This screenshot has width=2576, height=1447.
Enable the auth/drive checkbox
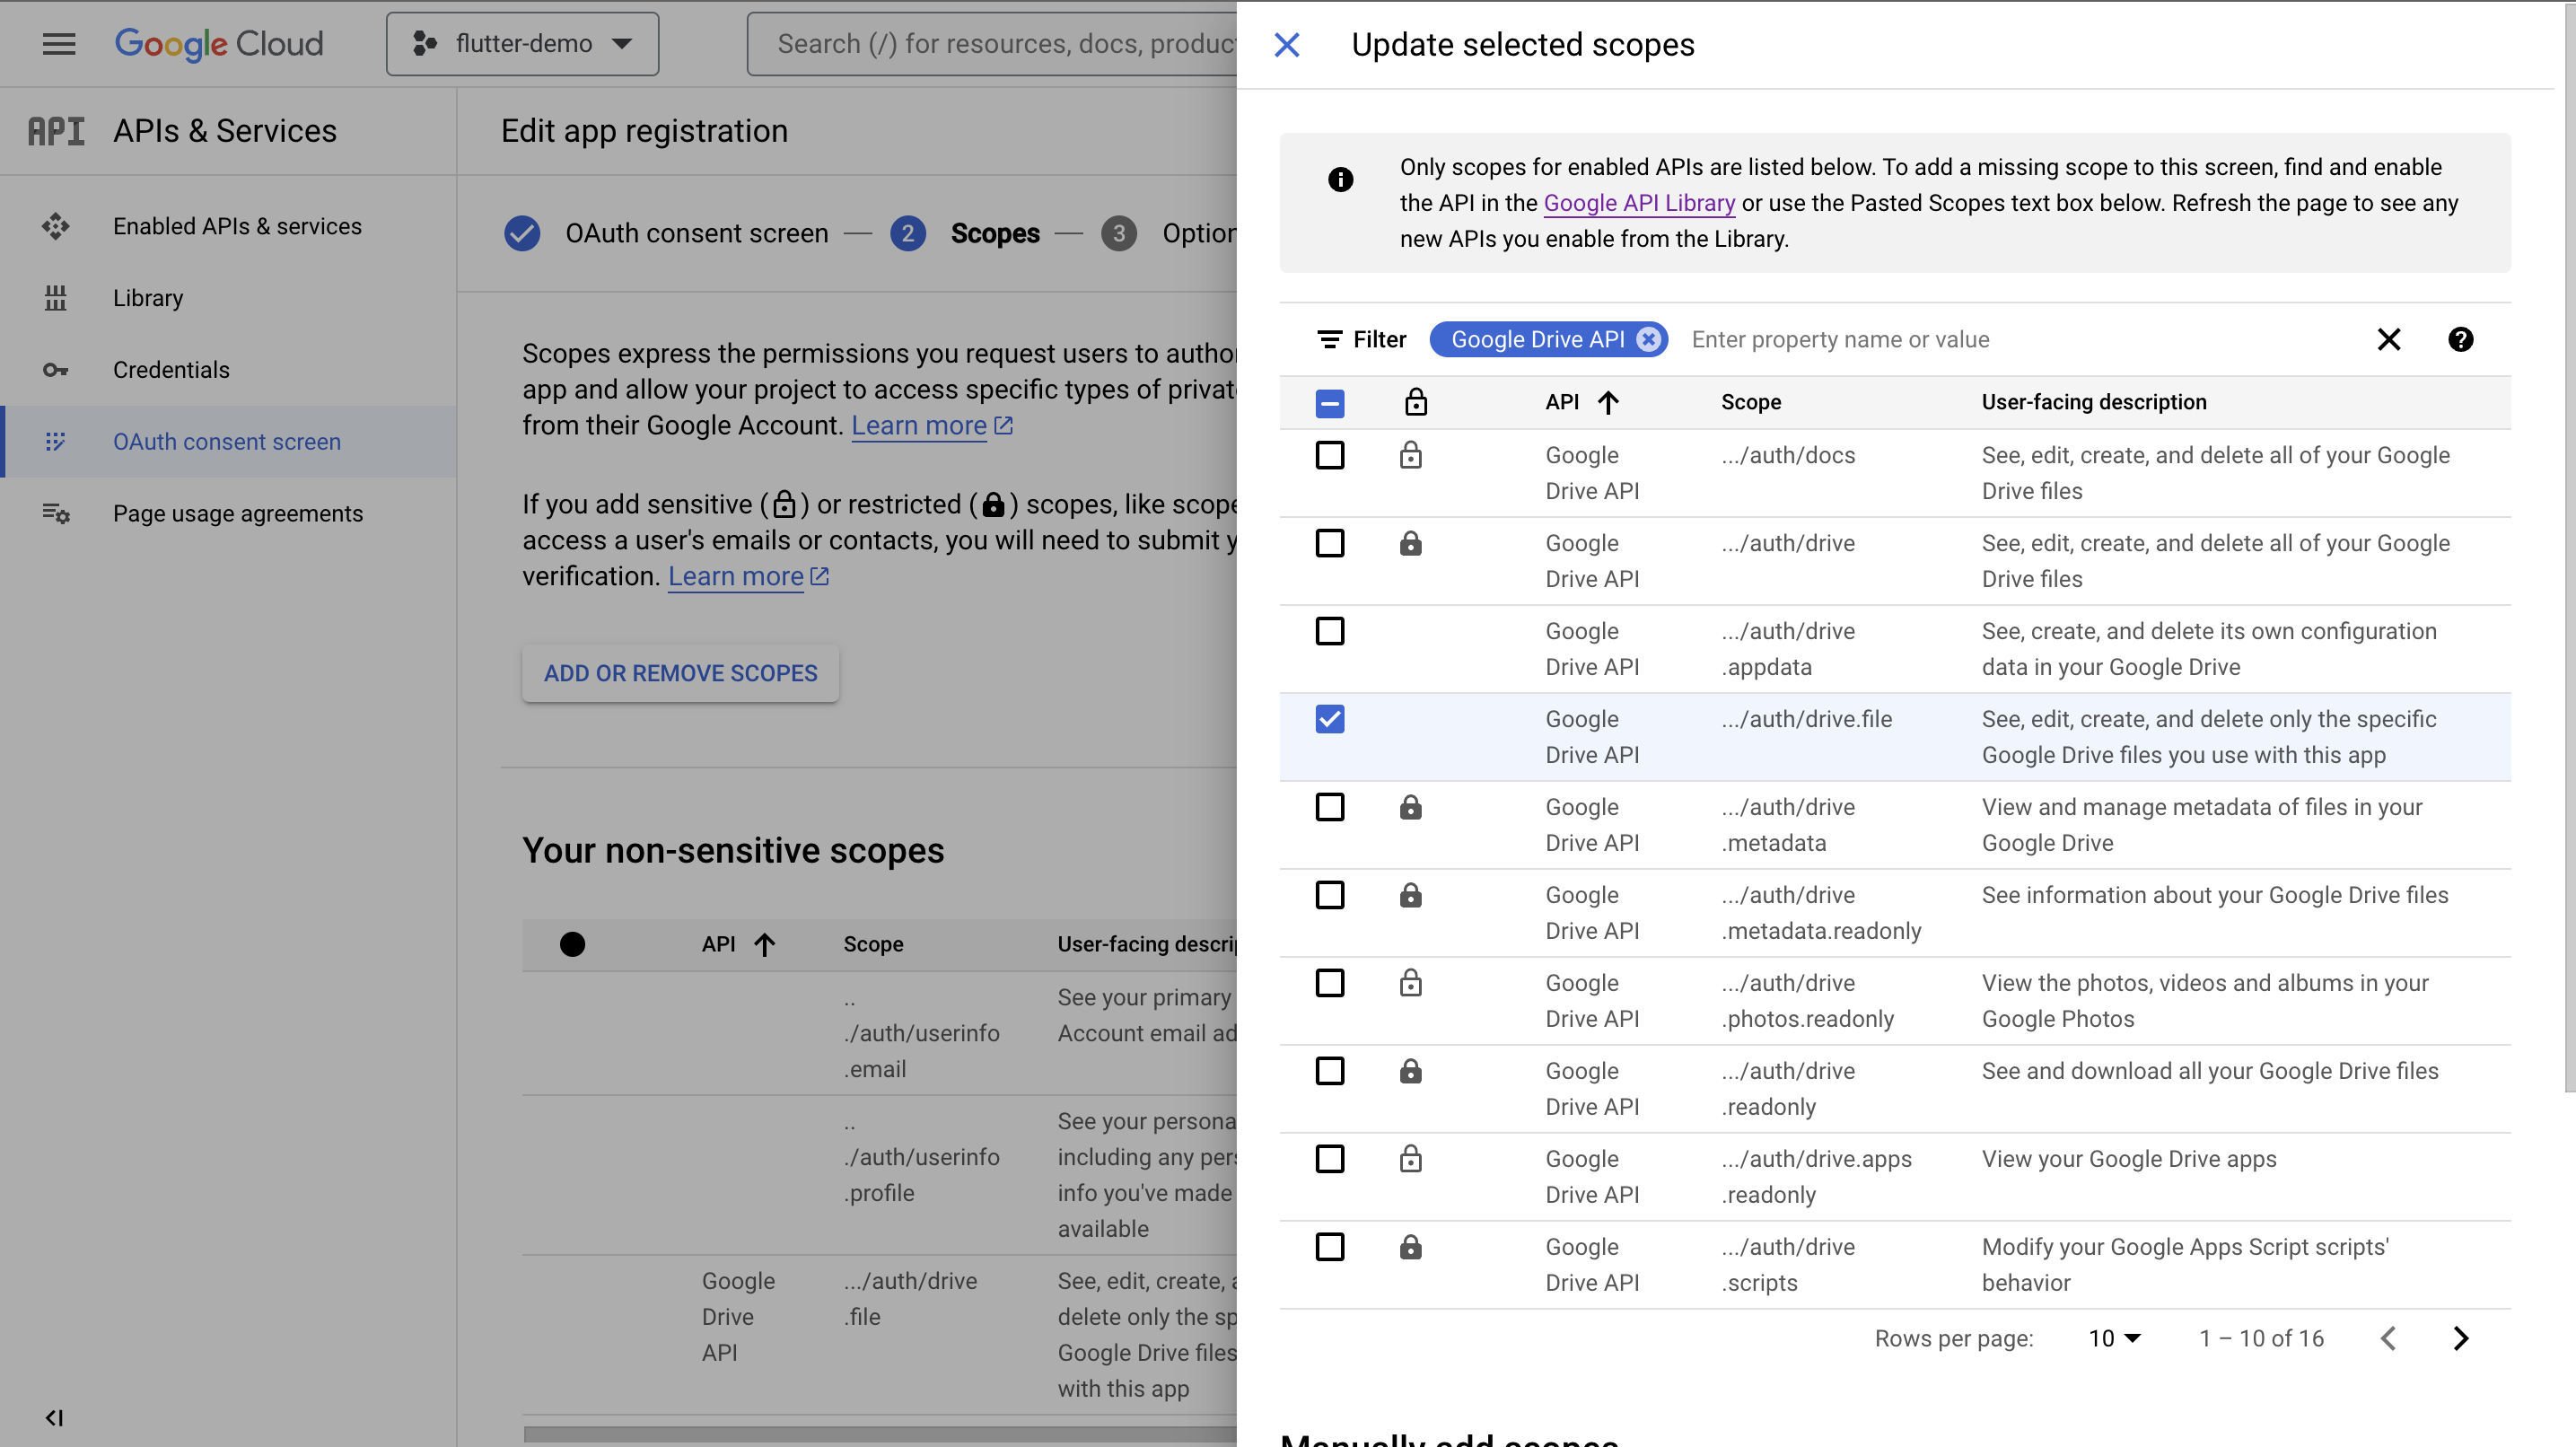coord(1328,543)
